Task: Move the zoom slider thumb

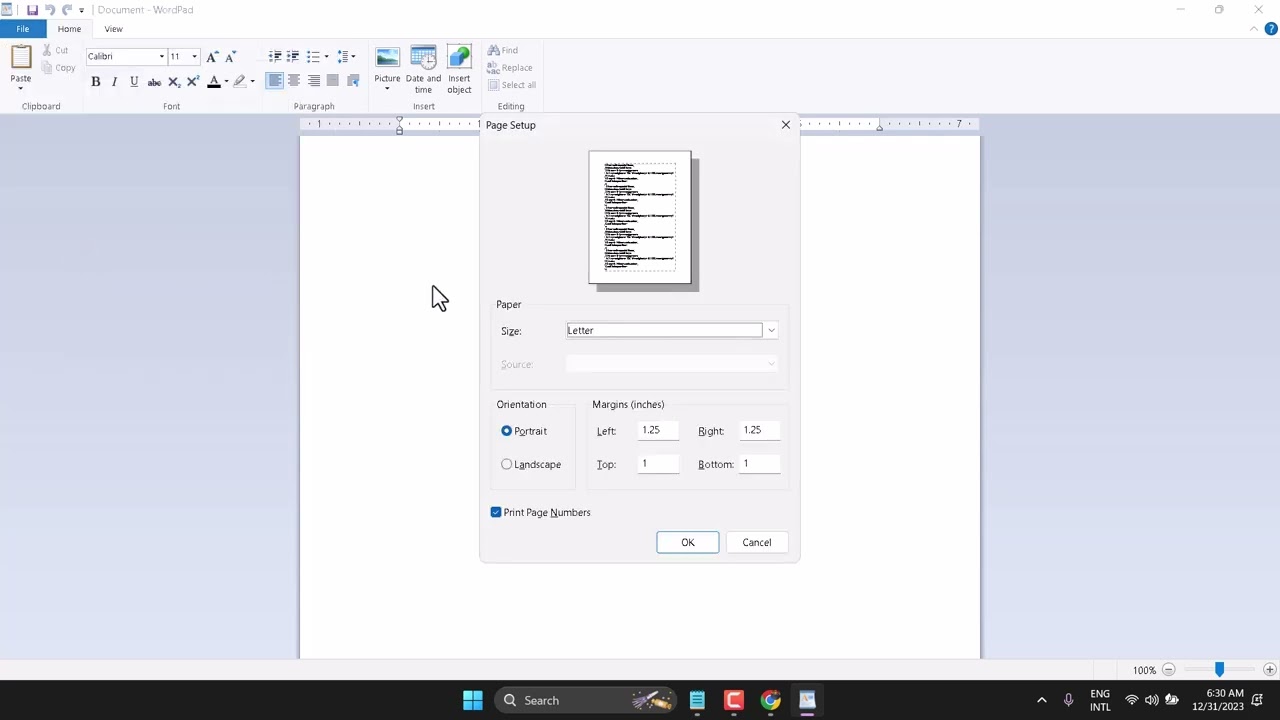Action: (x=1219, y=669)
